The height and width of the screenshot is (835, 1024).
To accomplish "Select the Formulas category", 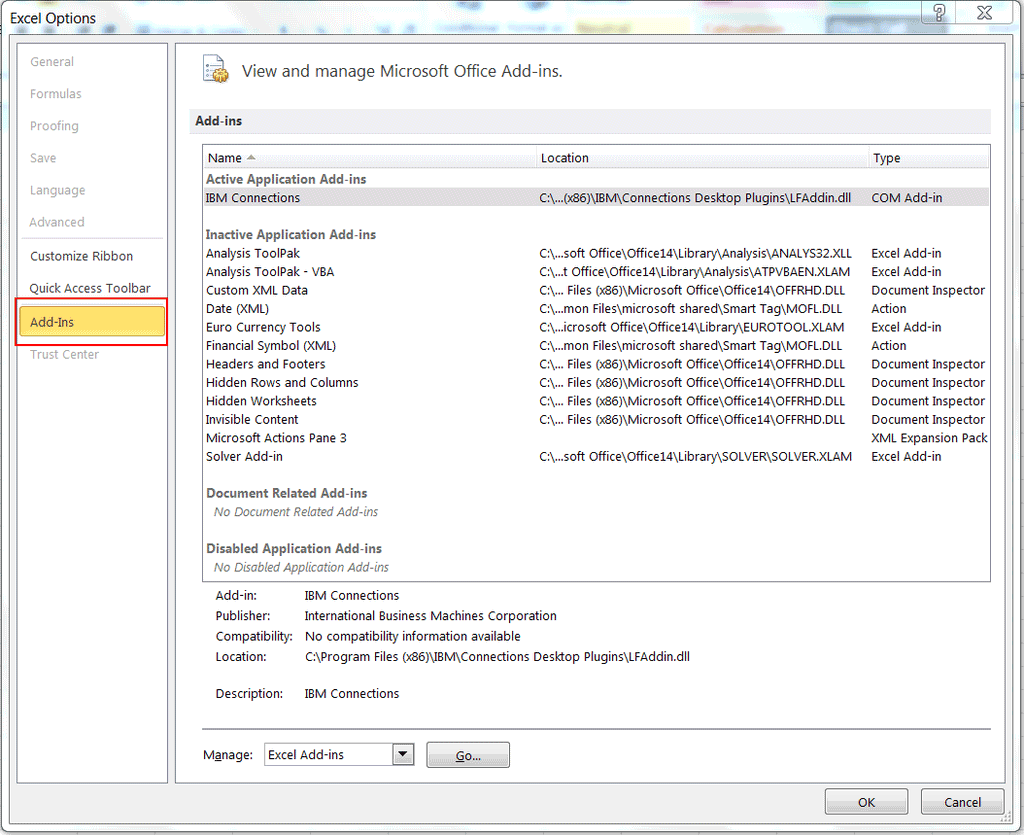I will tap(55, 93).
